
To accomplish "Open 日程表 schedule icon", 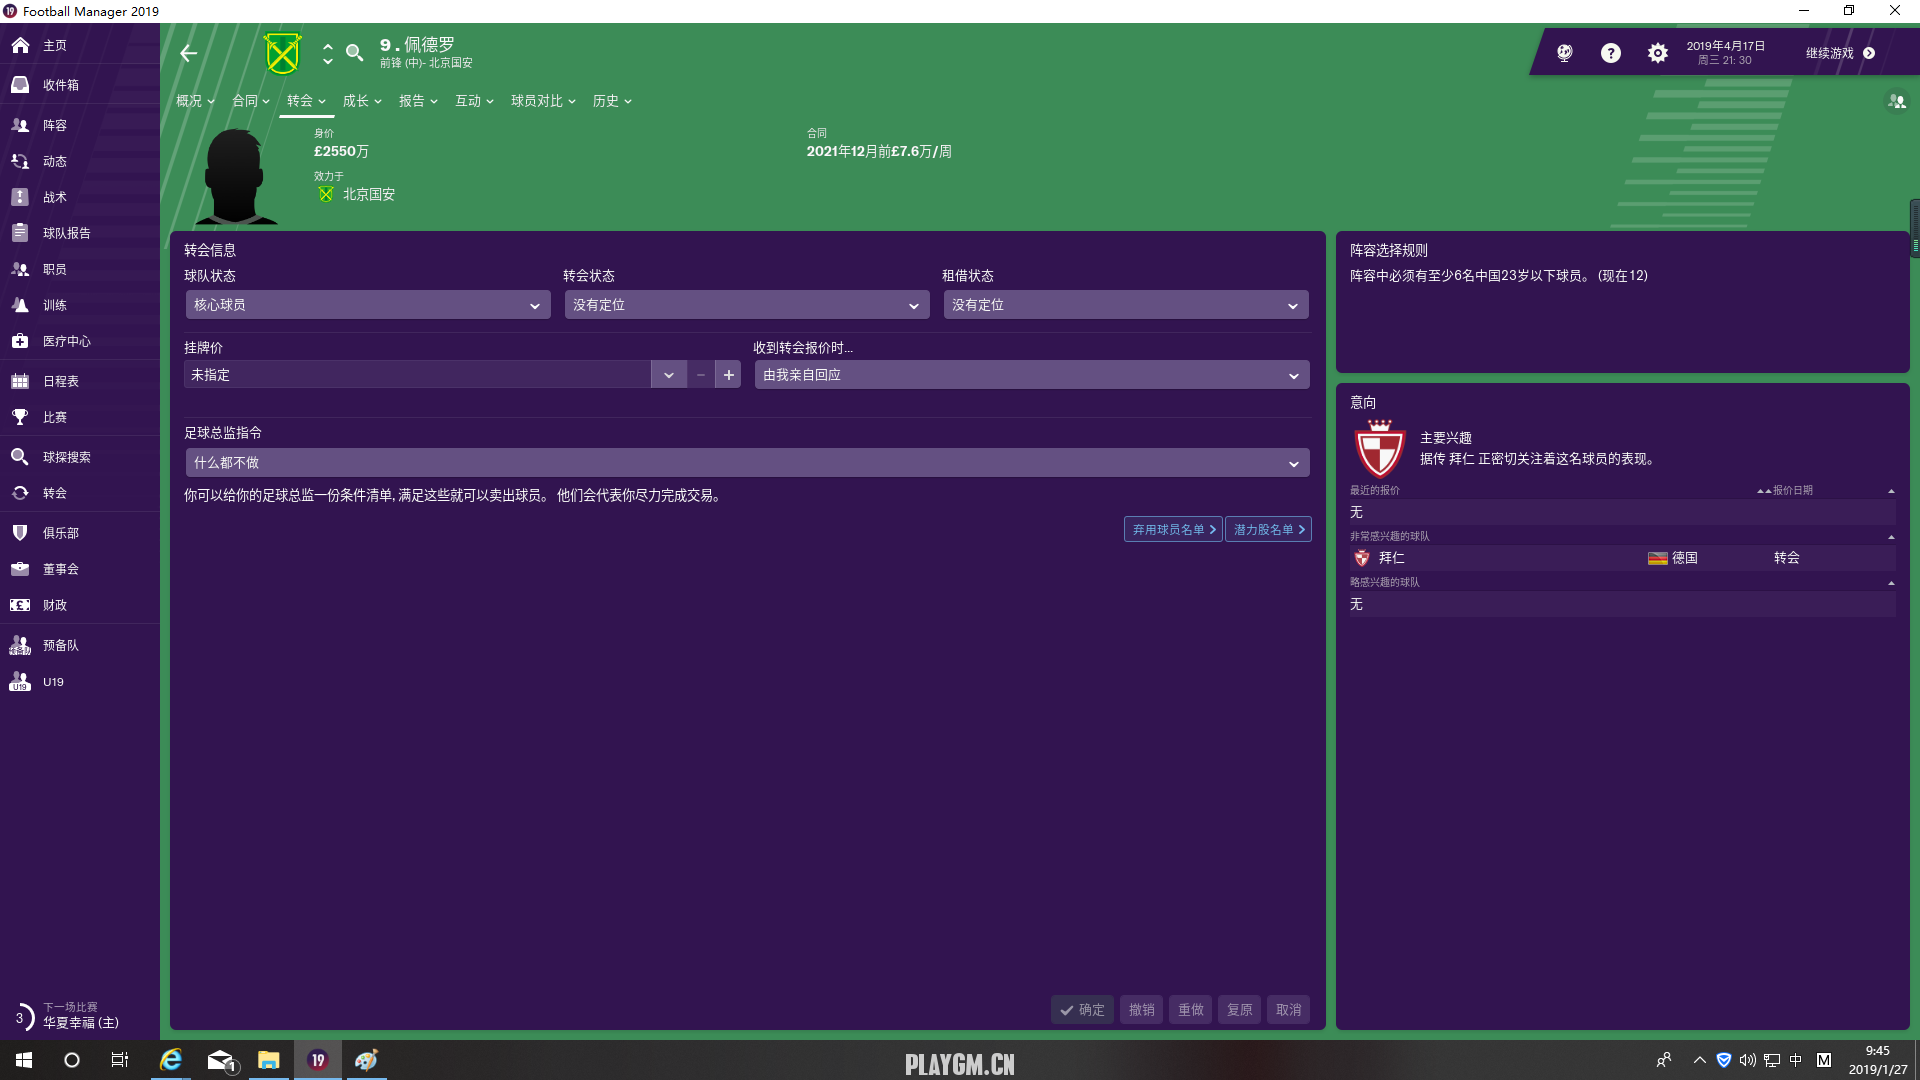I will click(20, 381).
